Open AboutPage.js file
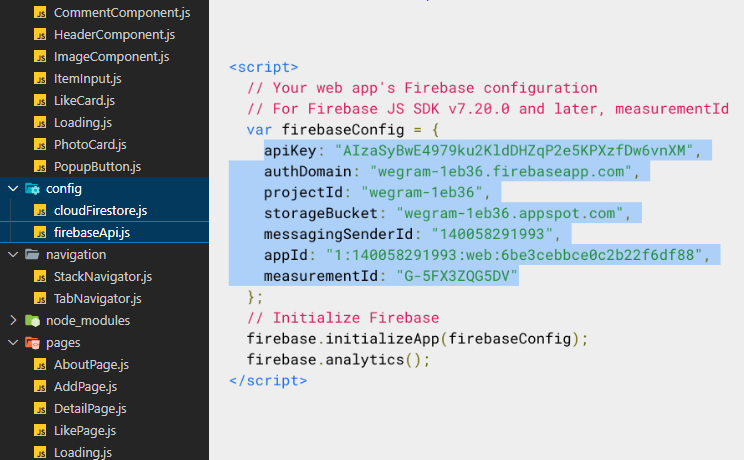Screen dimensions: 744x460 tap(91, 365)
